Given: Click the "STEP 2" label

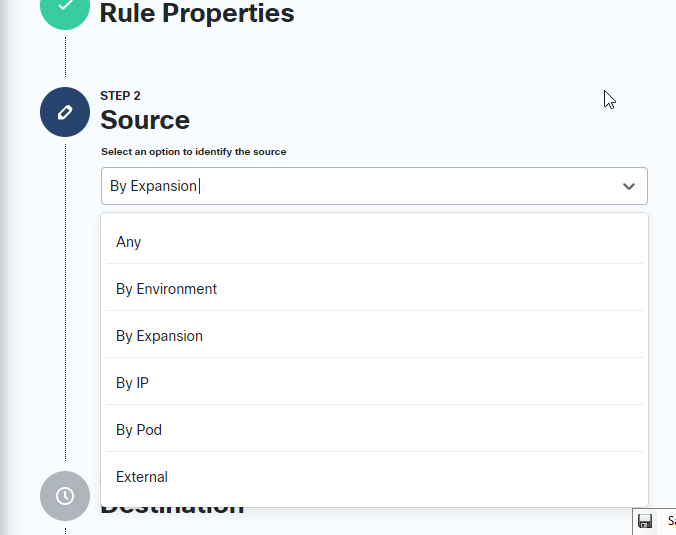Looking at the screenshot, I should pos(120,96).
